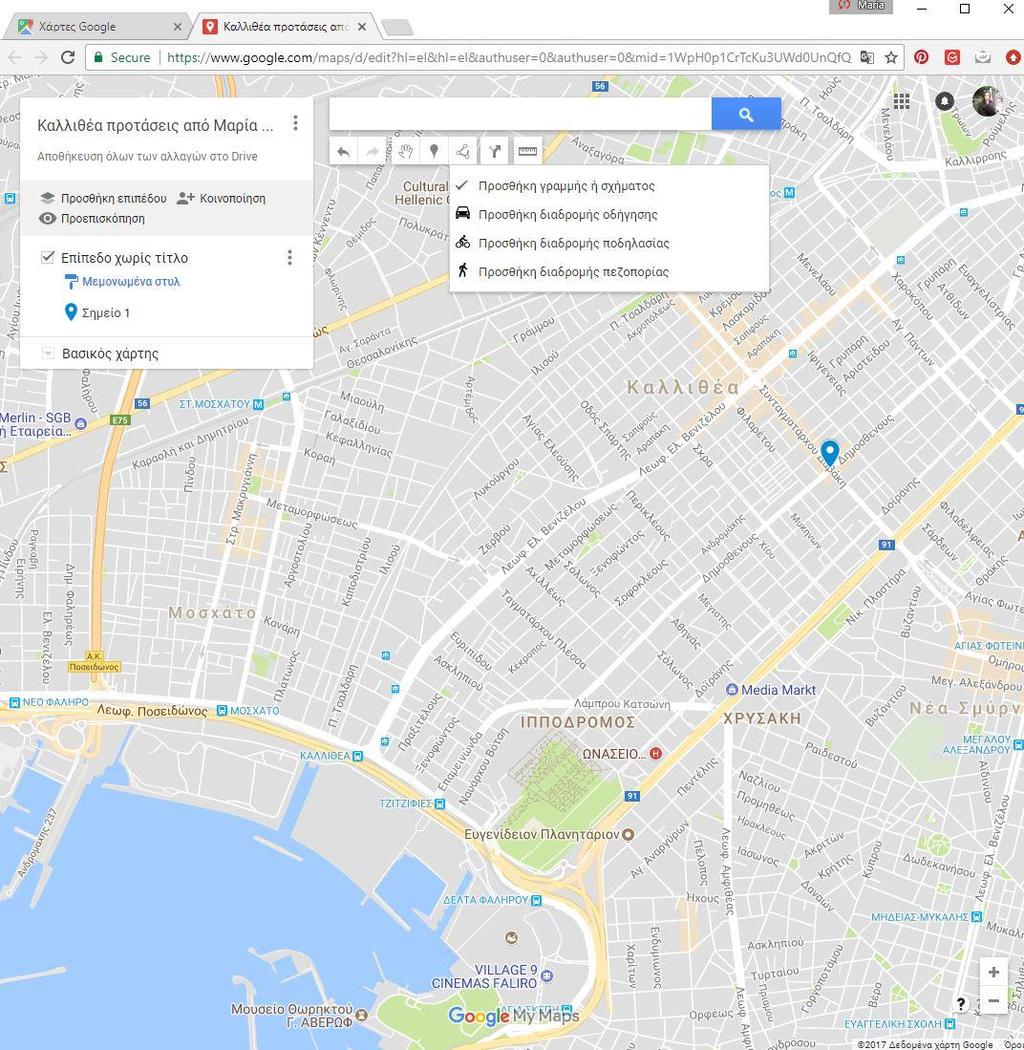1024x1050 pixels.
Task: Uncheck the Επίπεδο χωρίς τίτλο layer checkbox
Action: click(x=48, y=257)
